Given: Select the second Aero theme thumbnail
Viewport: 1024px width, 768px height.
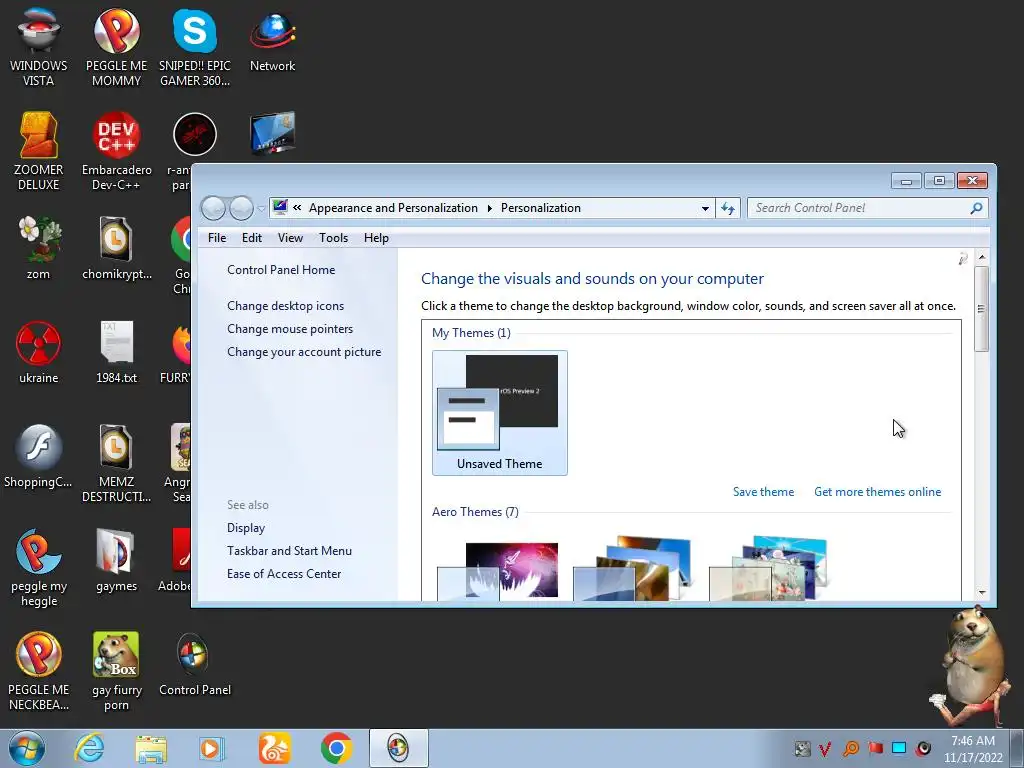Looking at the screenshot, I should point(632,568).
